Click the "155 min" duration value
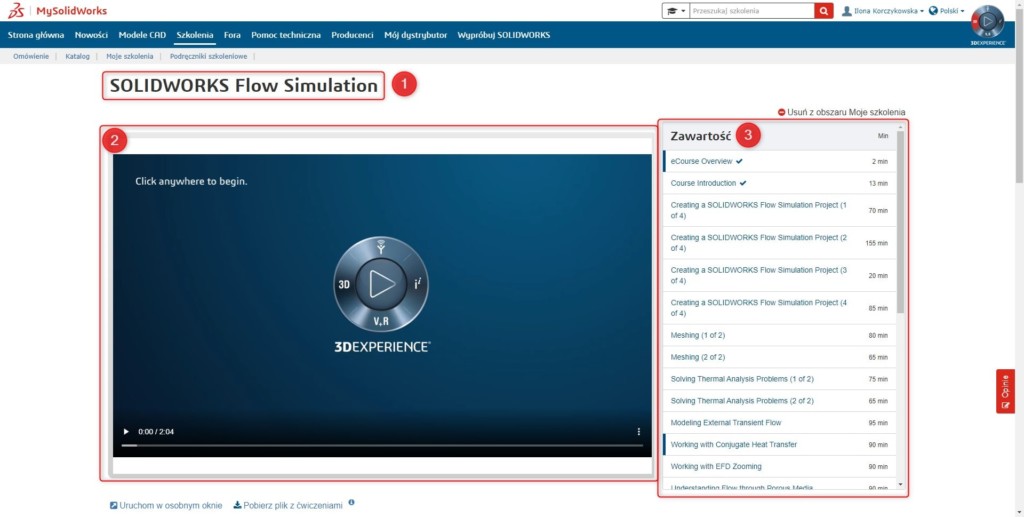Image resolution: width=1024 pixels, height=517 pixels. pyautogui.click(x=876, y=243)
